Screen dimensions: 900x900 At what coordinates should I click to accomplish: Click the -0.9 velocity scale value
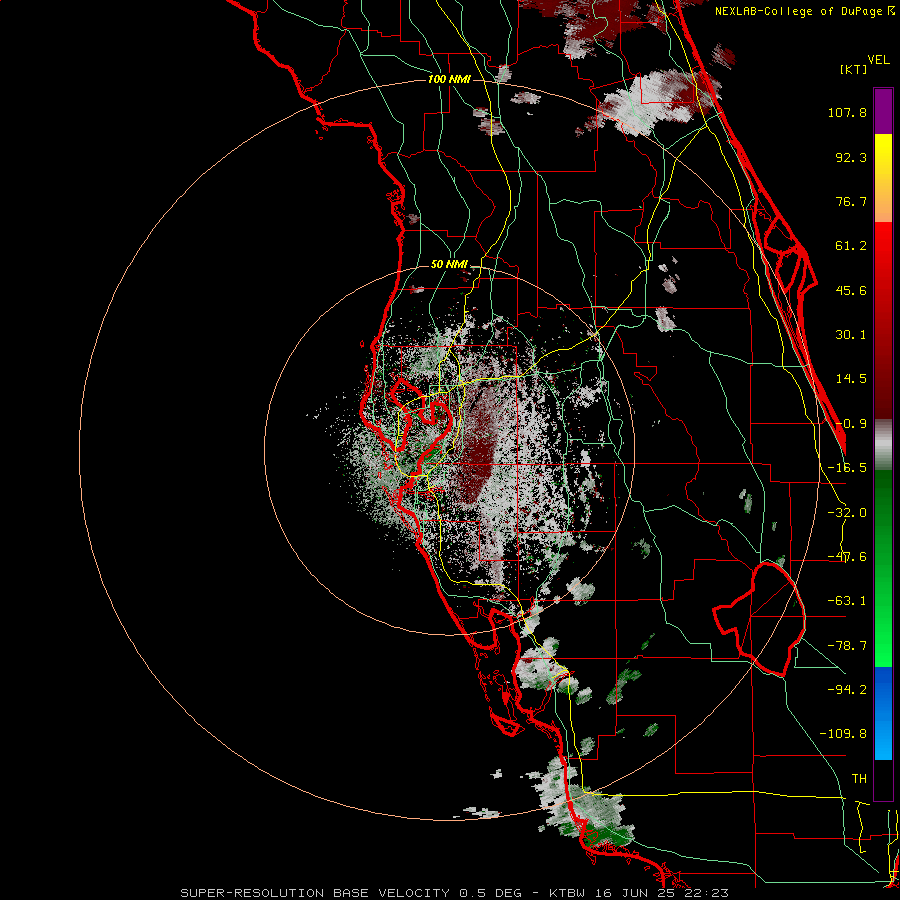[x=851, y=424]
